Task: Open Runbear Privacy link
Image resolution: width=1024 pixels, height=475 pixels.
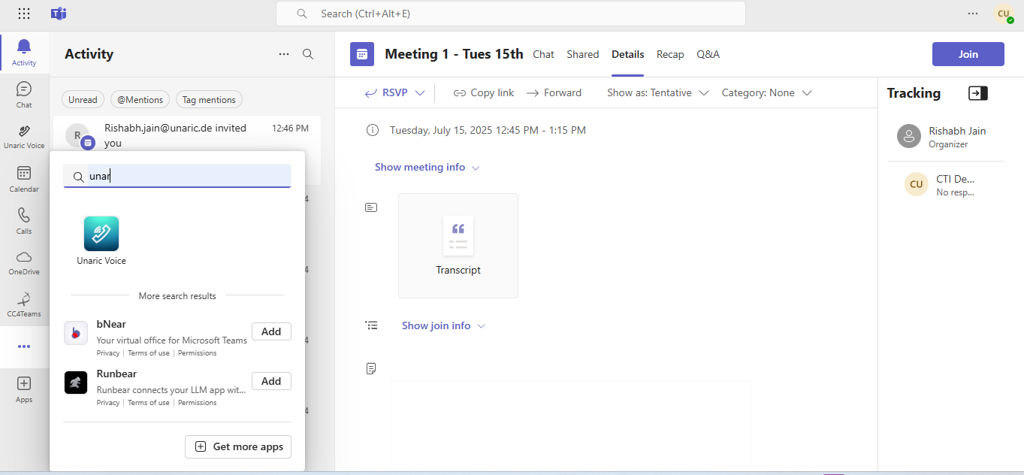Action: (108, 403)
